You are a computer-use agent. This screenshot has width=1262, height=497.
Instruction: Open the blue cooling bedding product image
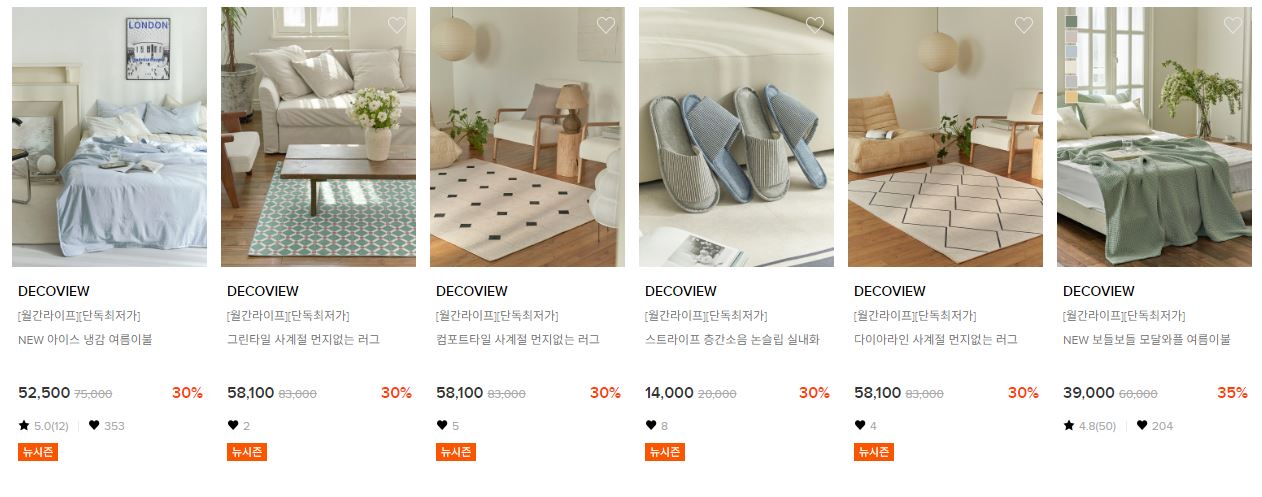click(x=109, y=137)
